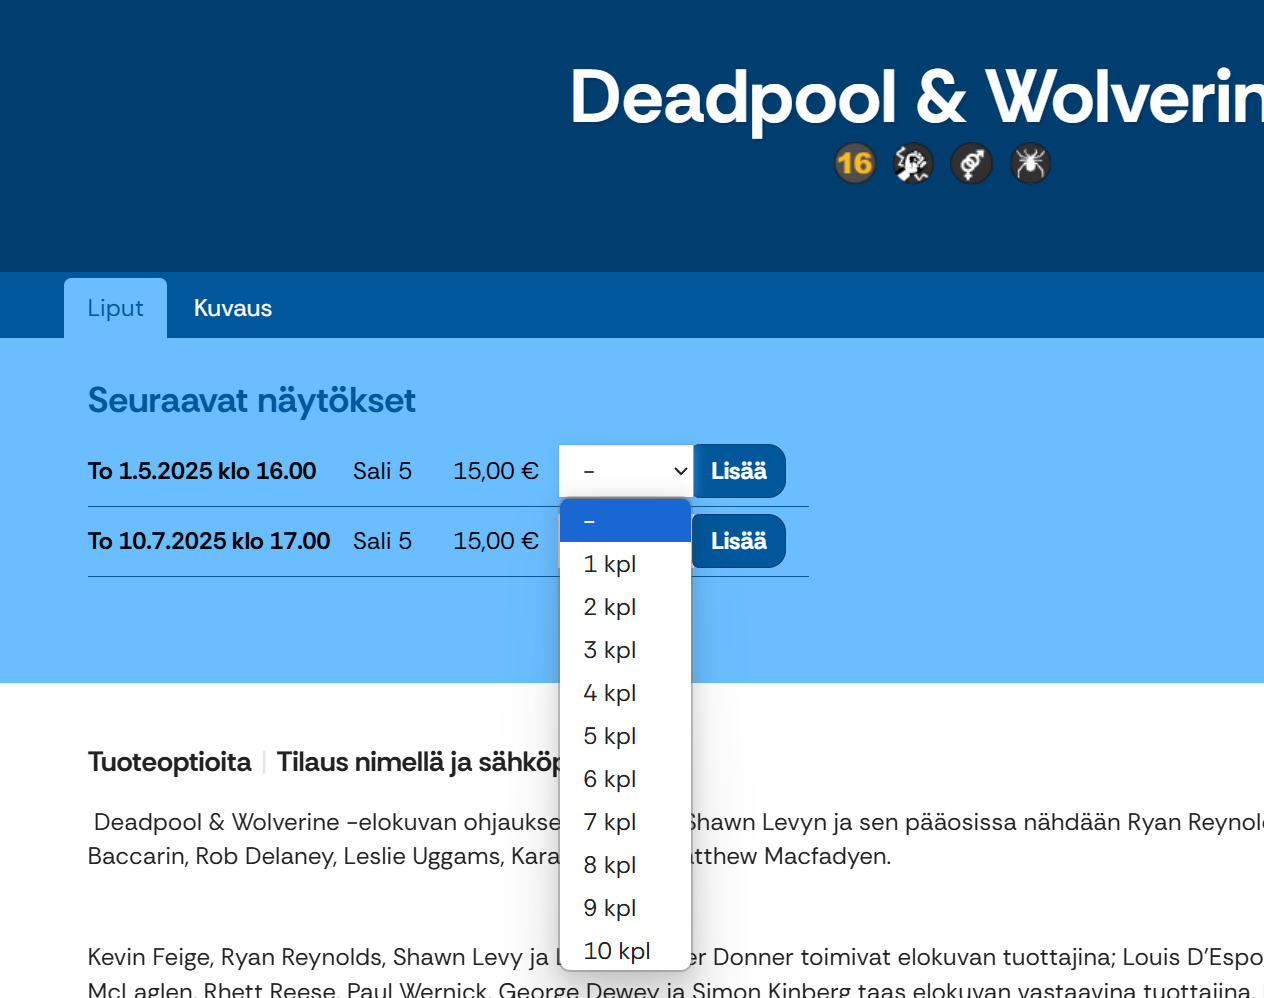
Task: Select 10 kpl ticket quantity
Action: pos(625,951)
